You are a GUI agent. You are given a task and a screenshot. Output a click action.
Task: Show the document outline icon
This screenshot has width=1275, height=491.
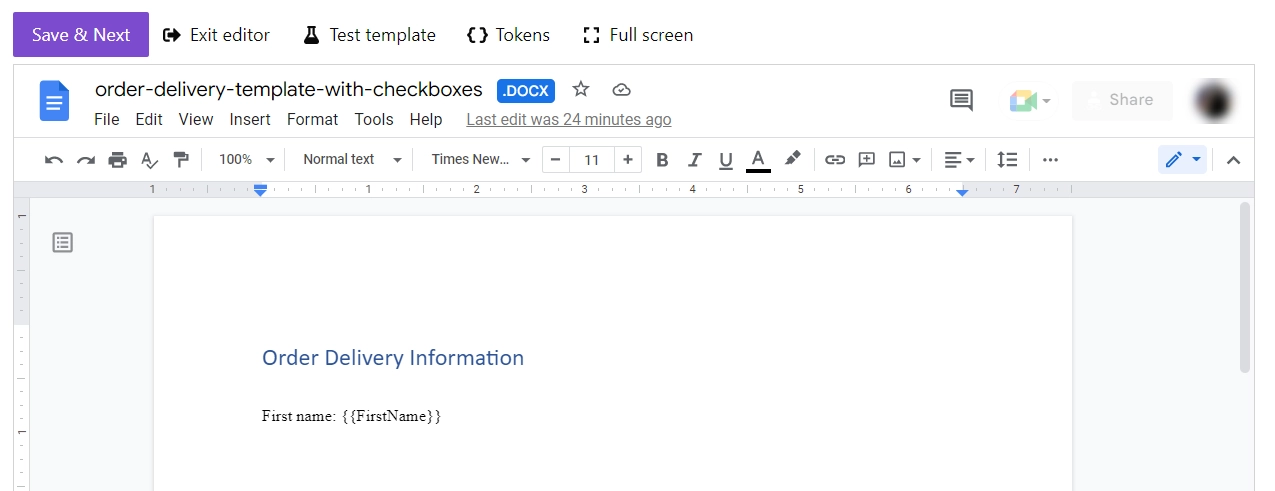pos(62,242)
